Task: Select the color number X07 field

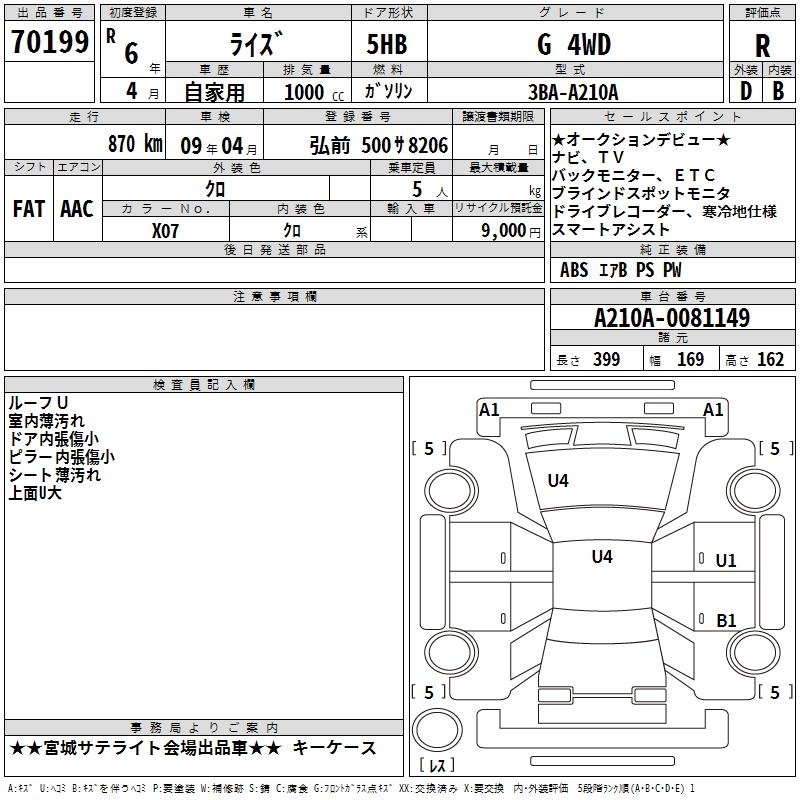Action: [x=165, y=230]
